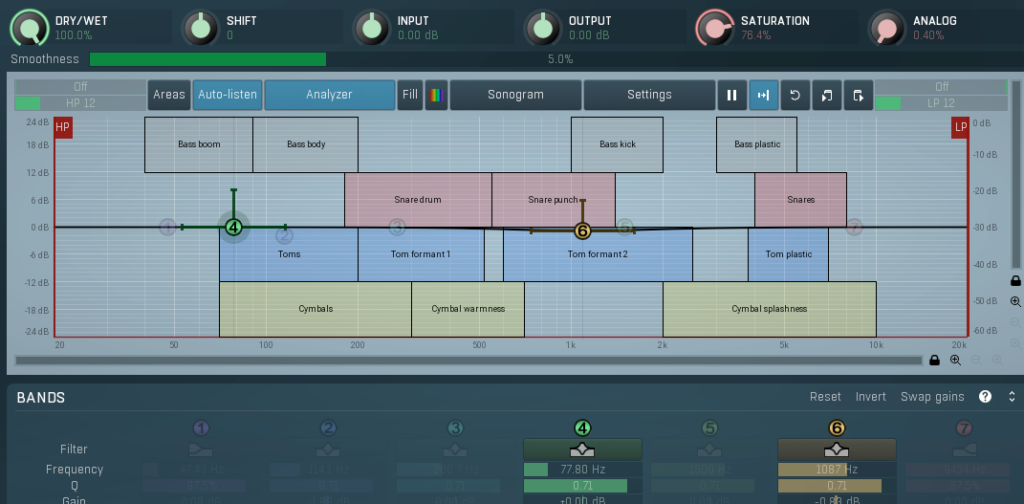Click the red HP marker on graph

(x=63, y=128)
